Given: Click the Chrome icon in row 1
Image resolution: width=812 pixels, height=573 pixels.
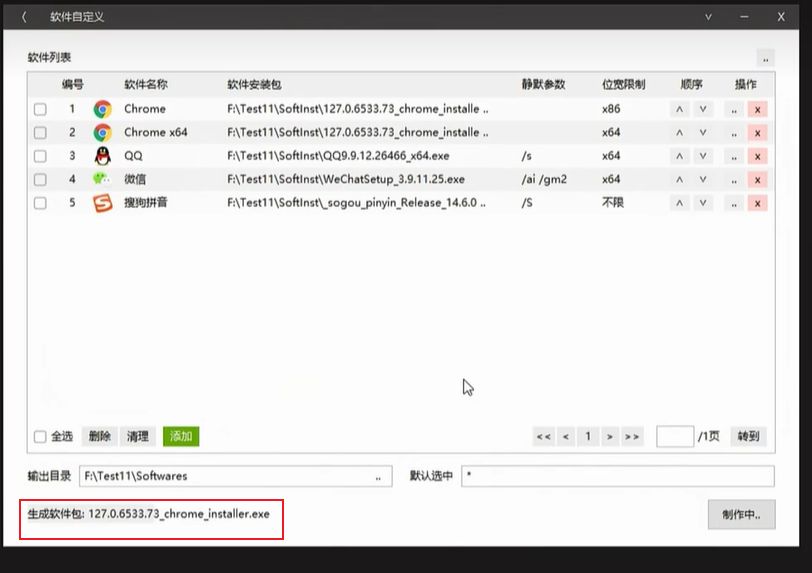Looking at the screenshot, I should tap(102, 109).
